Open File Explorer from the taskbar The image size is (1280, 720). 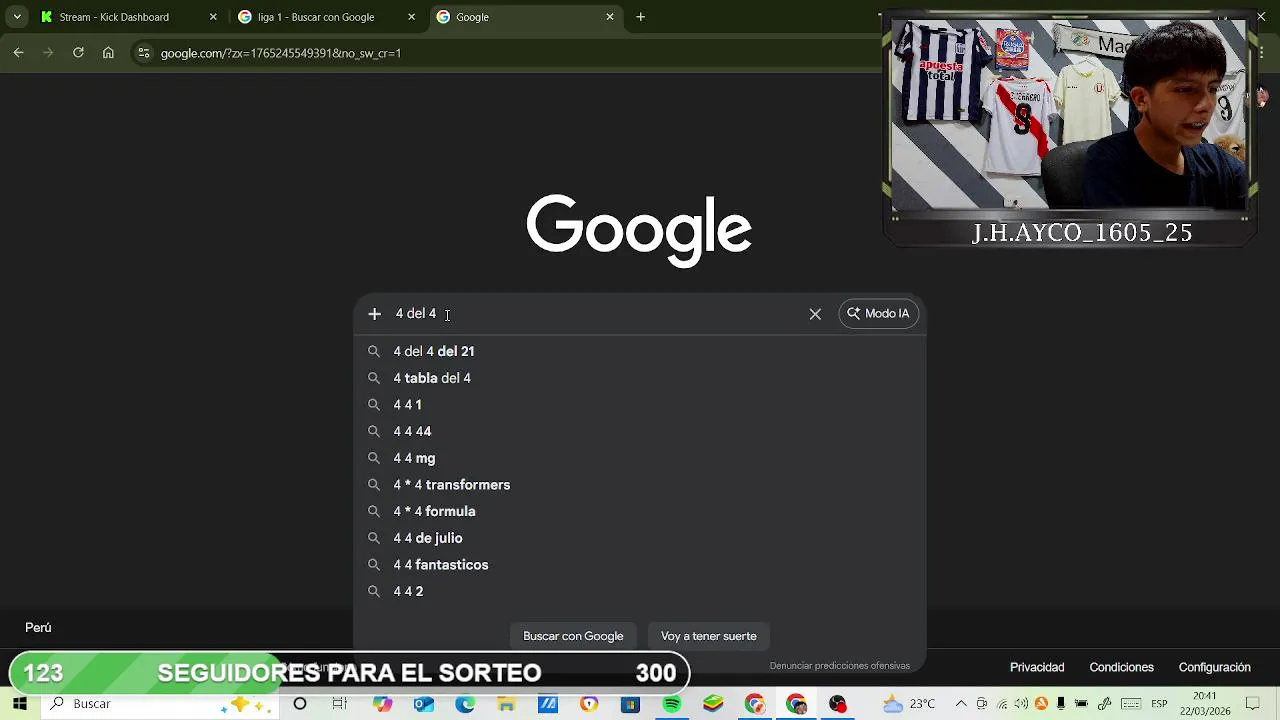[507, 704]
